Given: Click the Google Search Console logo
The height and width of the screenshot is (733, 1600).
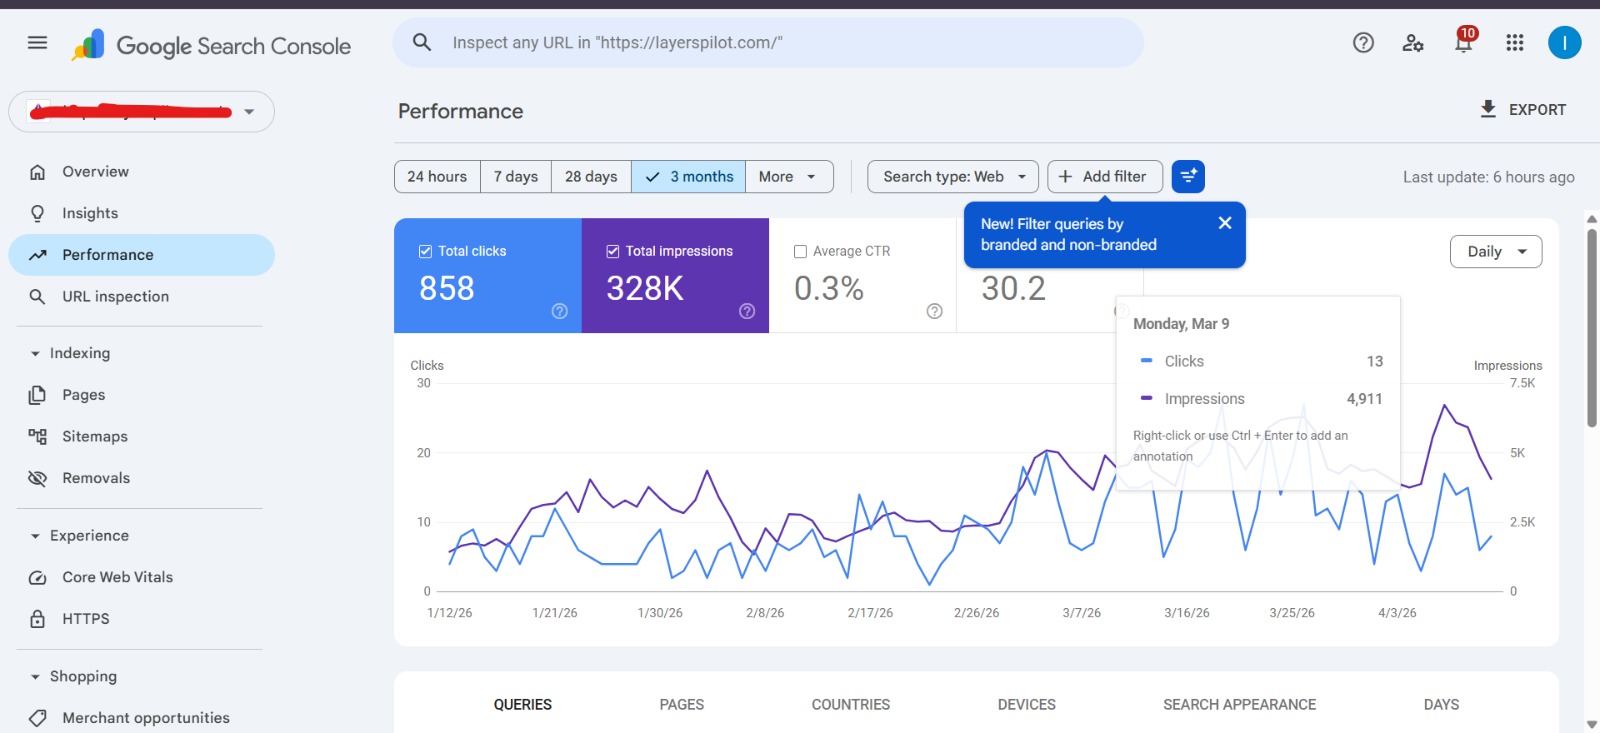Looking at the screenshot, I should point(211,45).
